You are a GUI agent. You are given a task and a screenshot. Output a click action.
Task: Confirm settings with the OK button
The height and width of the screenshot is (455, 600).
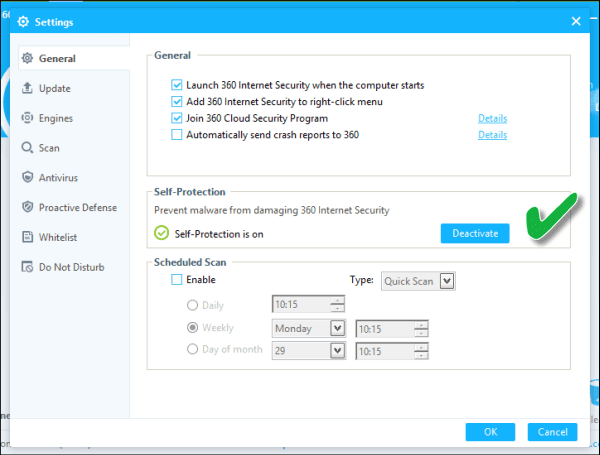click(490, 432)
